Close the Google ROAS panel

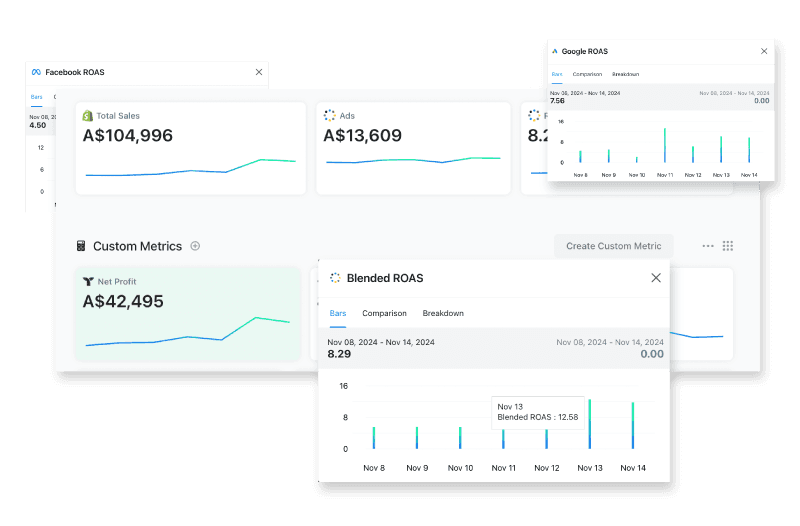[x=764, y=51]
